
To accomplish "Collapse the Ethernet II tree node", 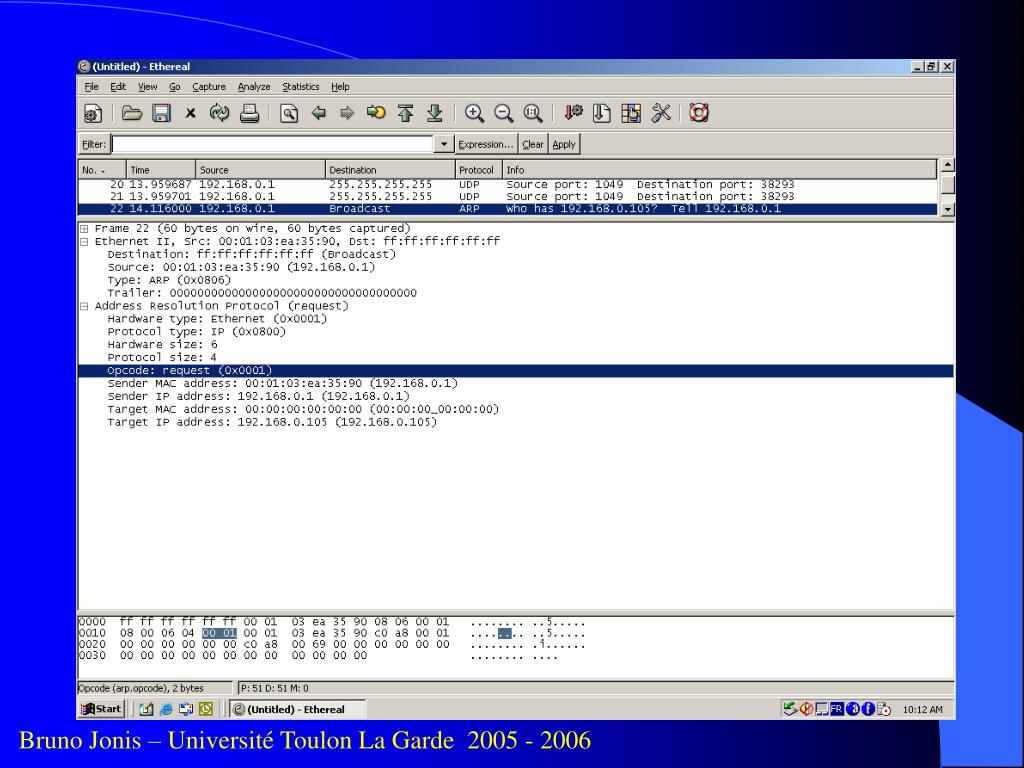I will coord(84,242).
